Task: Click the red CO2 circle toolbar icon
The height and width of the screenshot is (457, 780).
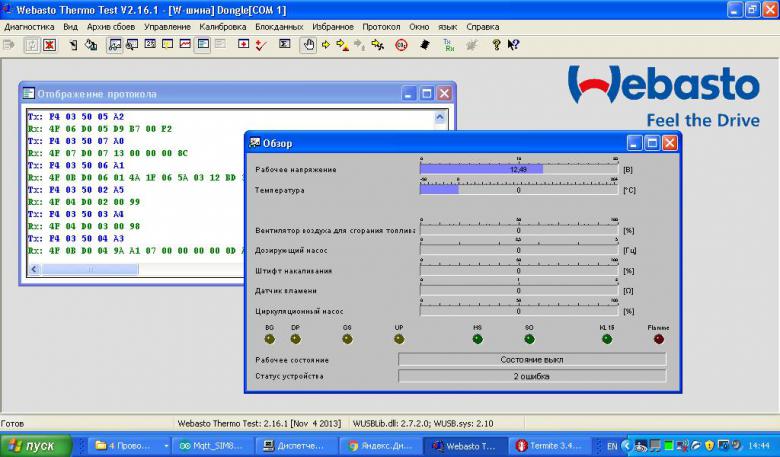Action: [x=401, y=45]
